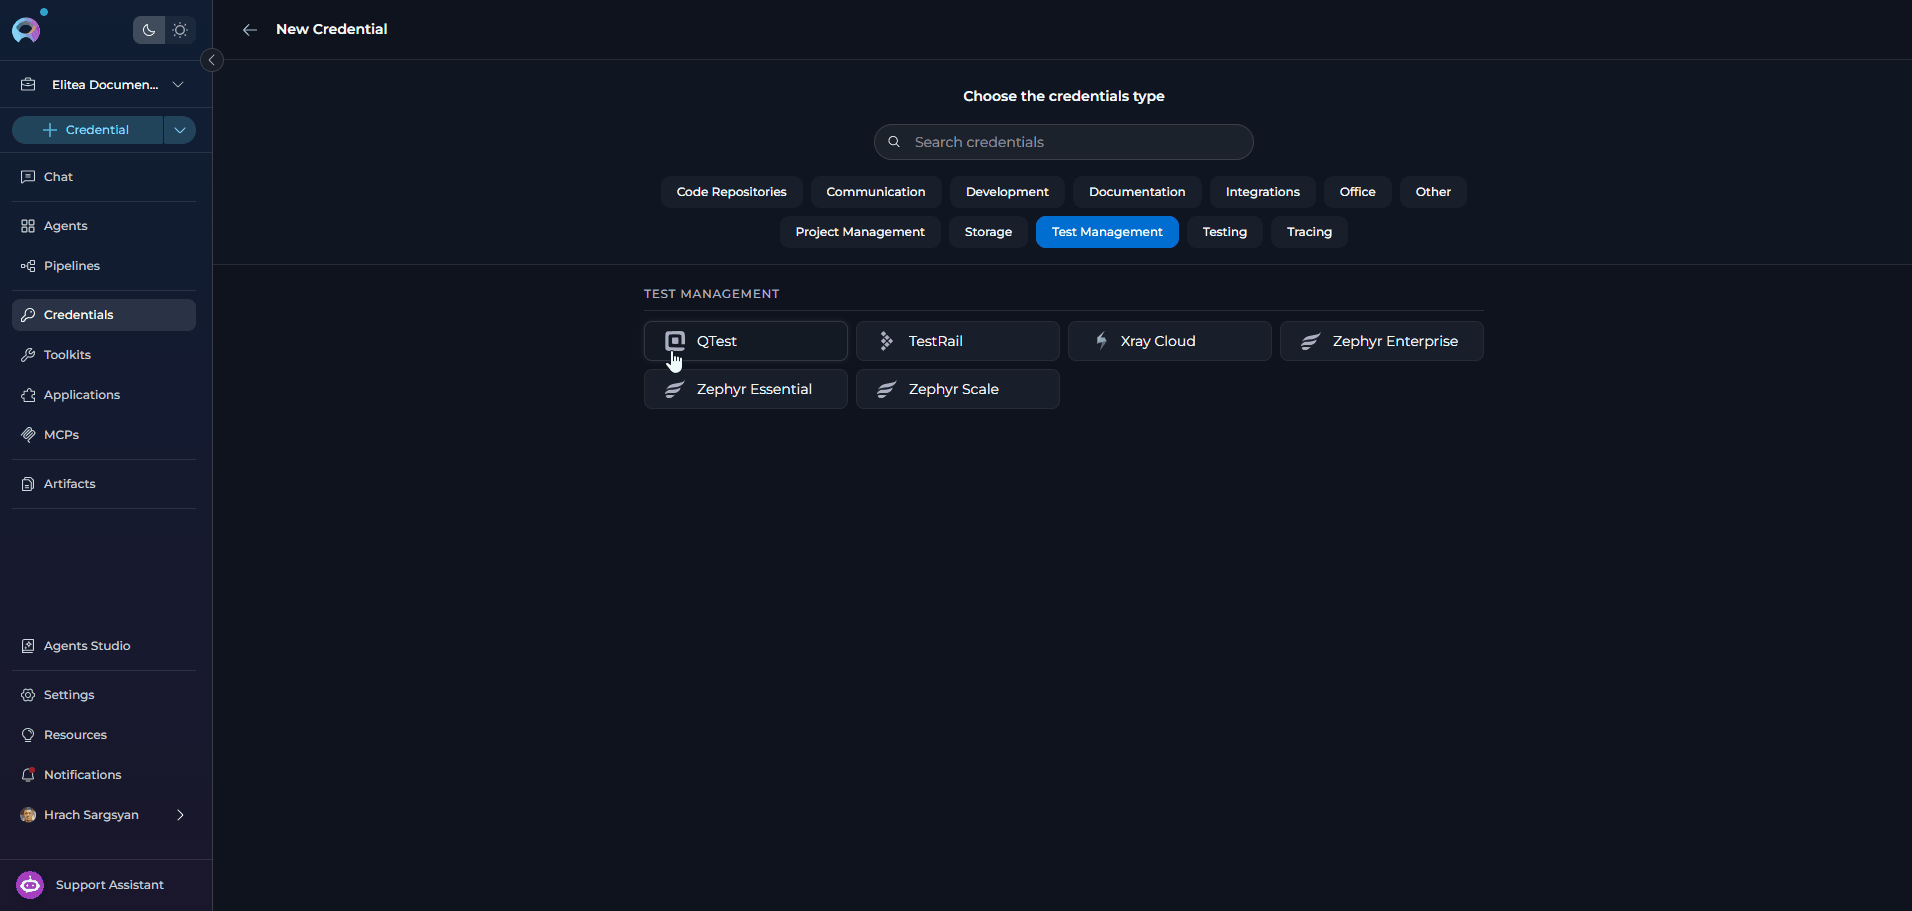Open Agents in the sidebar
This screenshot has width=1912, height=911.
[x=104, y=226]
